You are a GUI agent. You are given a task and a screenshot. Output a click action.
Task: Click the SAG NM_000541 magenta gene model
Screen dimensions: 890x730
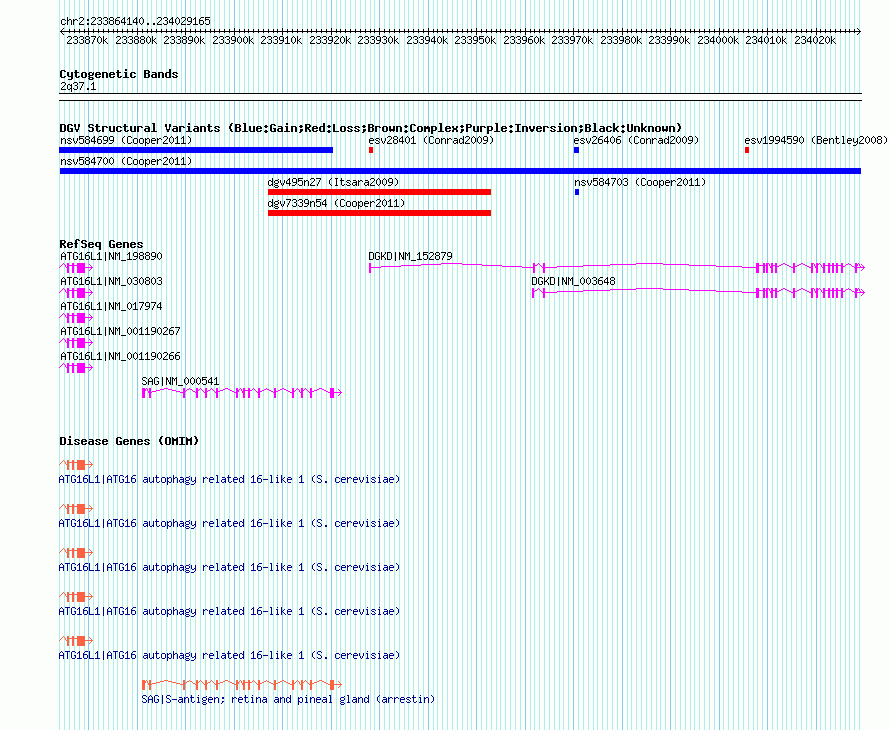[242, 393]
